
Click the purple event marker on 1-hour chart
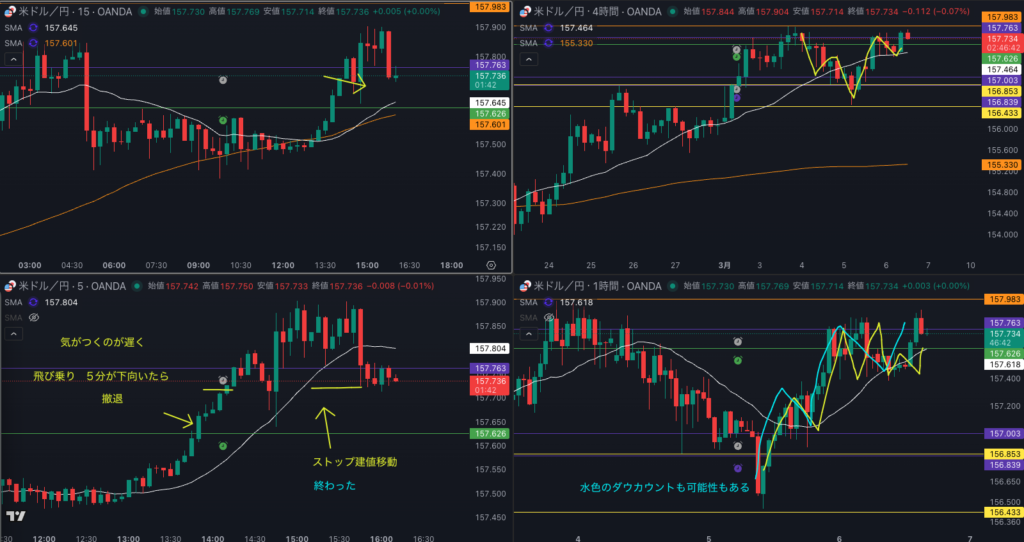(738, 468)
